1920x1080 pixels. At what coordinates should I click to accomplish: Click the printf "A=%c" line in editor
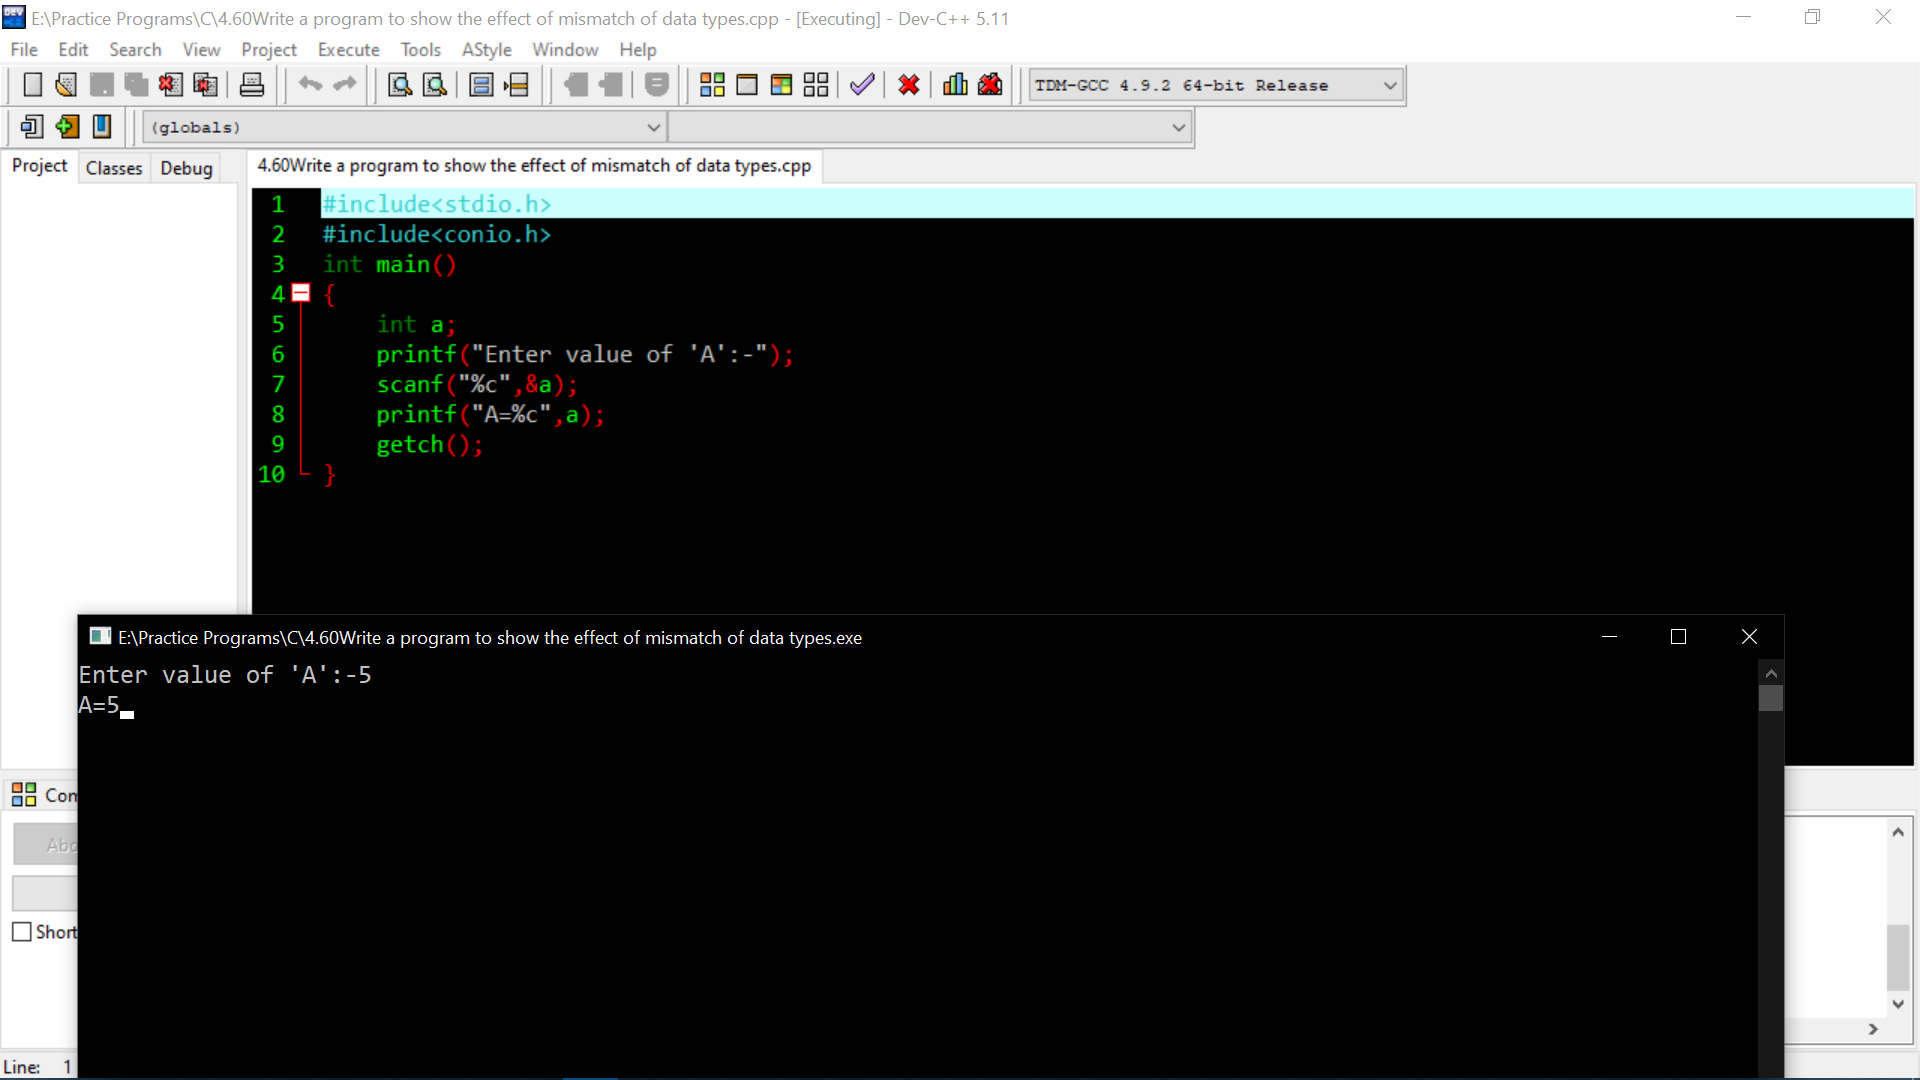click(490, 414)
